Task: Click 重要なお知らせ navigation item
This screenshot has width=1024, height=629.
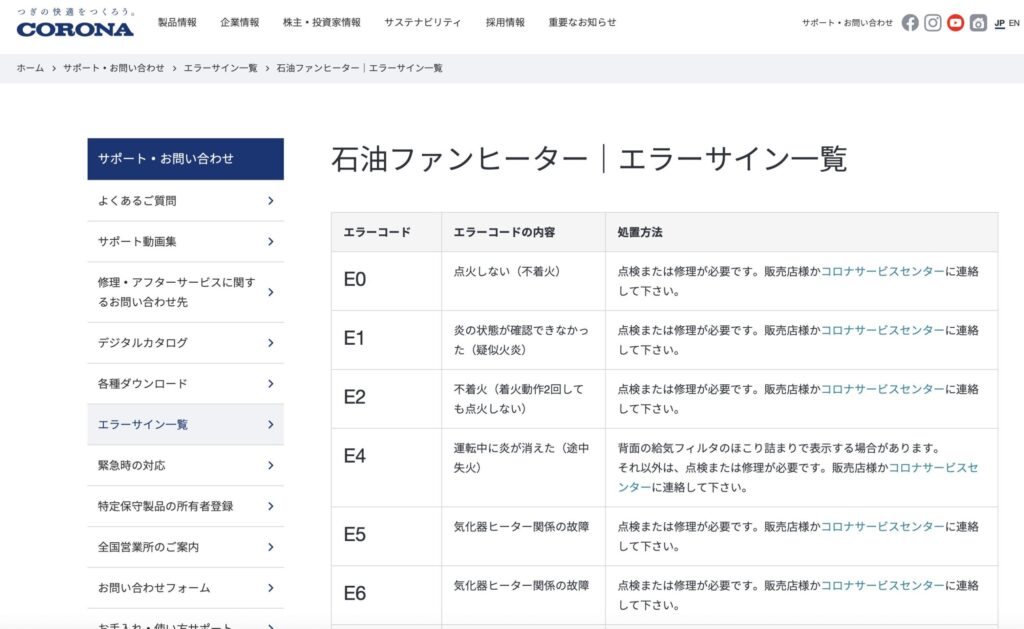Action: tap(584, 20)
